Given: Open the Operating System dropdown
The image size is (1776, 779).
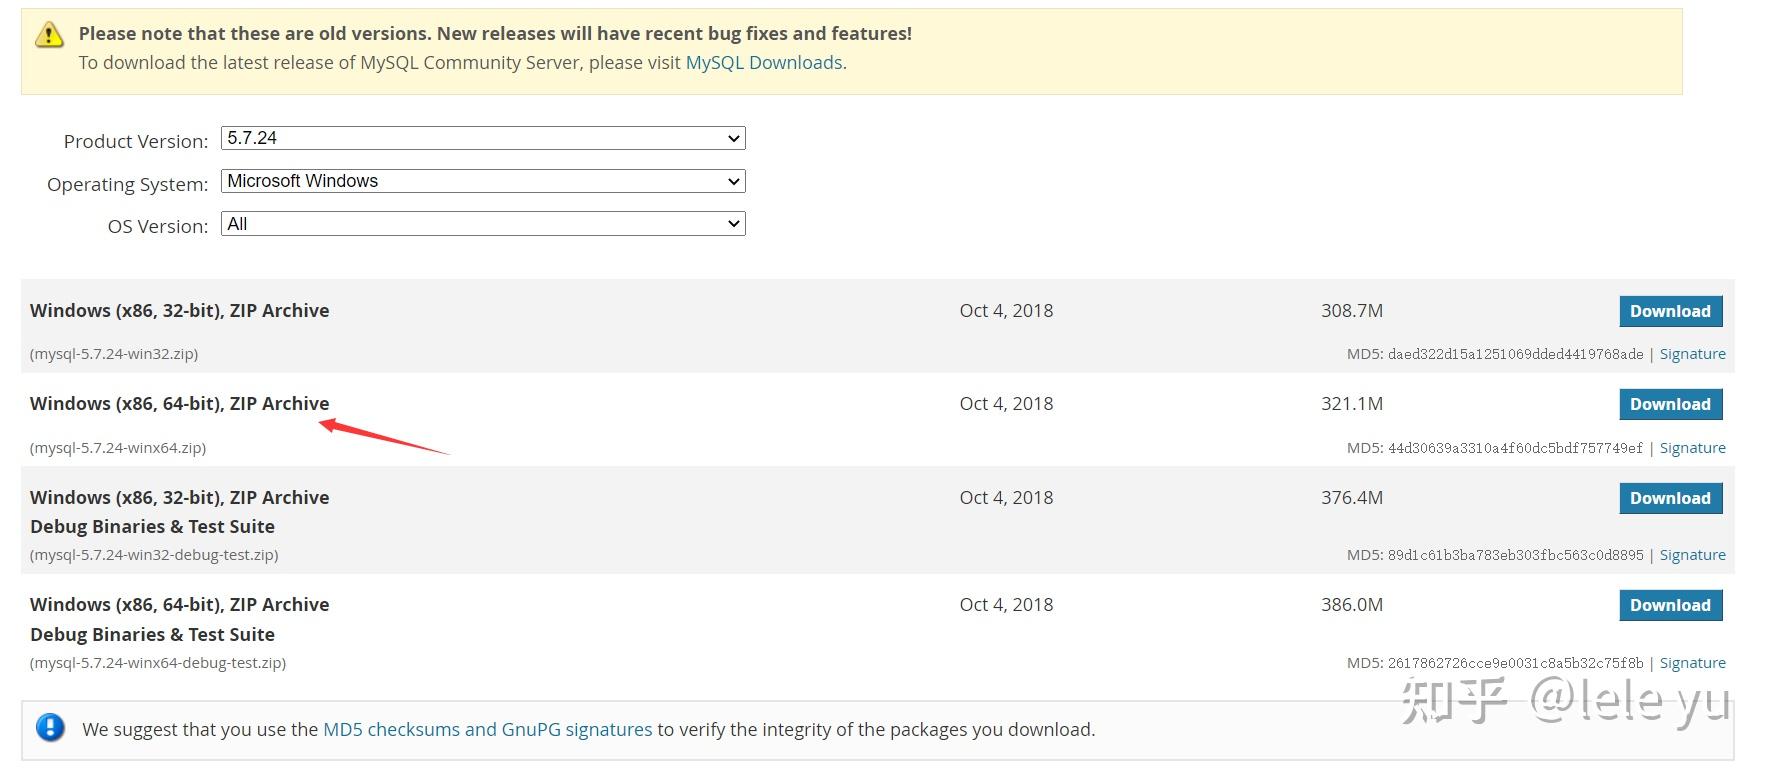Looking at the screenshot, I should [x=483, y=181].
